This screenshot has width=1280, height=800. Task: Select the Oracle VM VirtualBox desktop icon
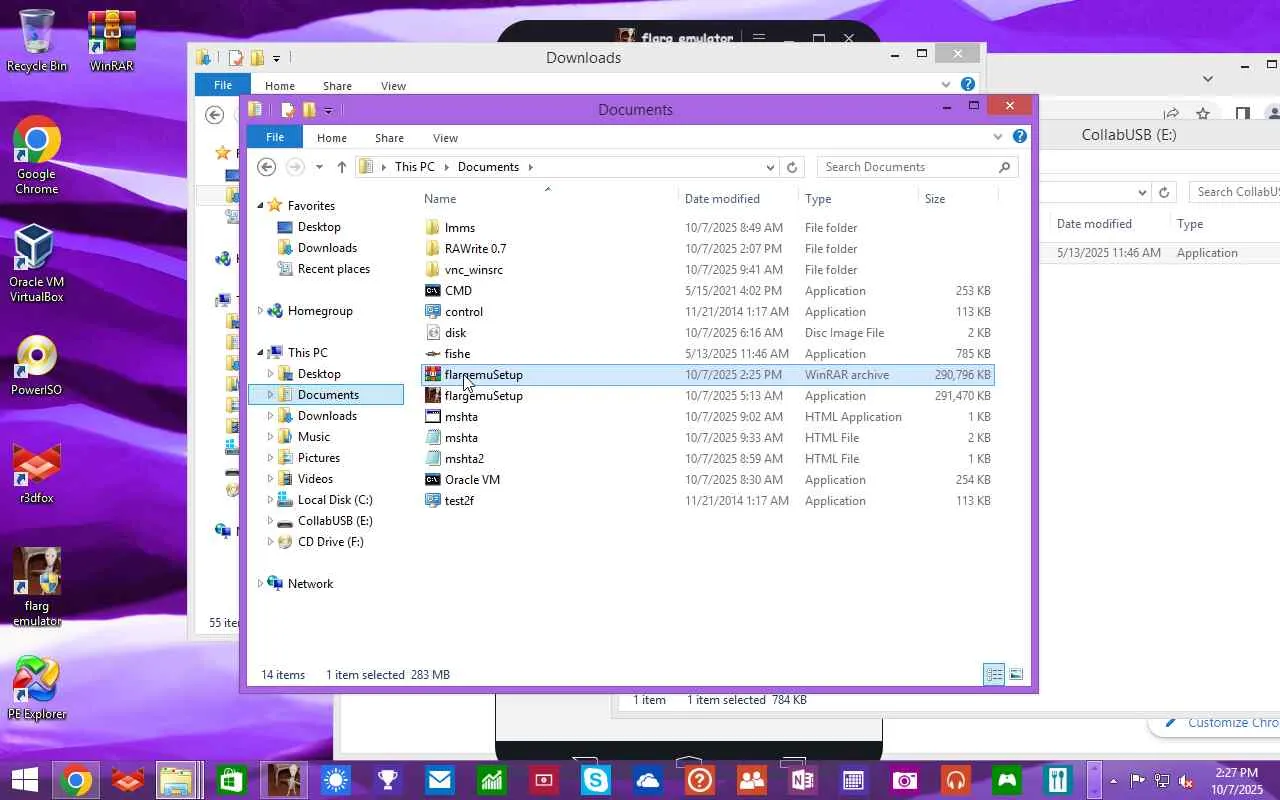tap(37, 264)
